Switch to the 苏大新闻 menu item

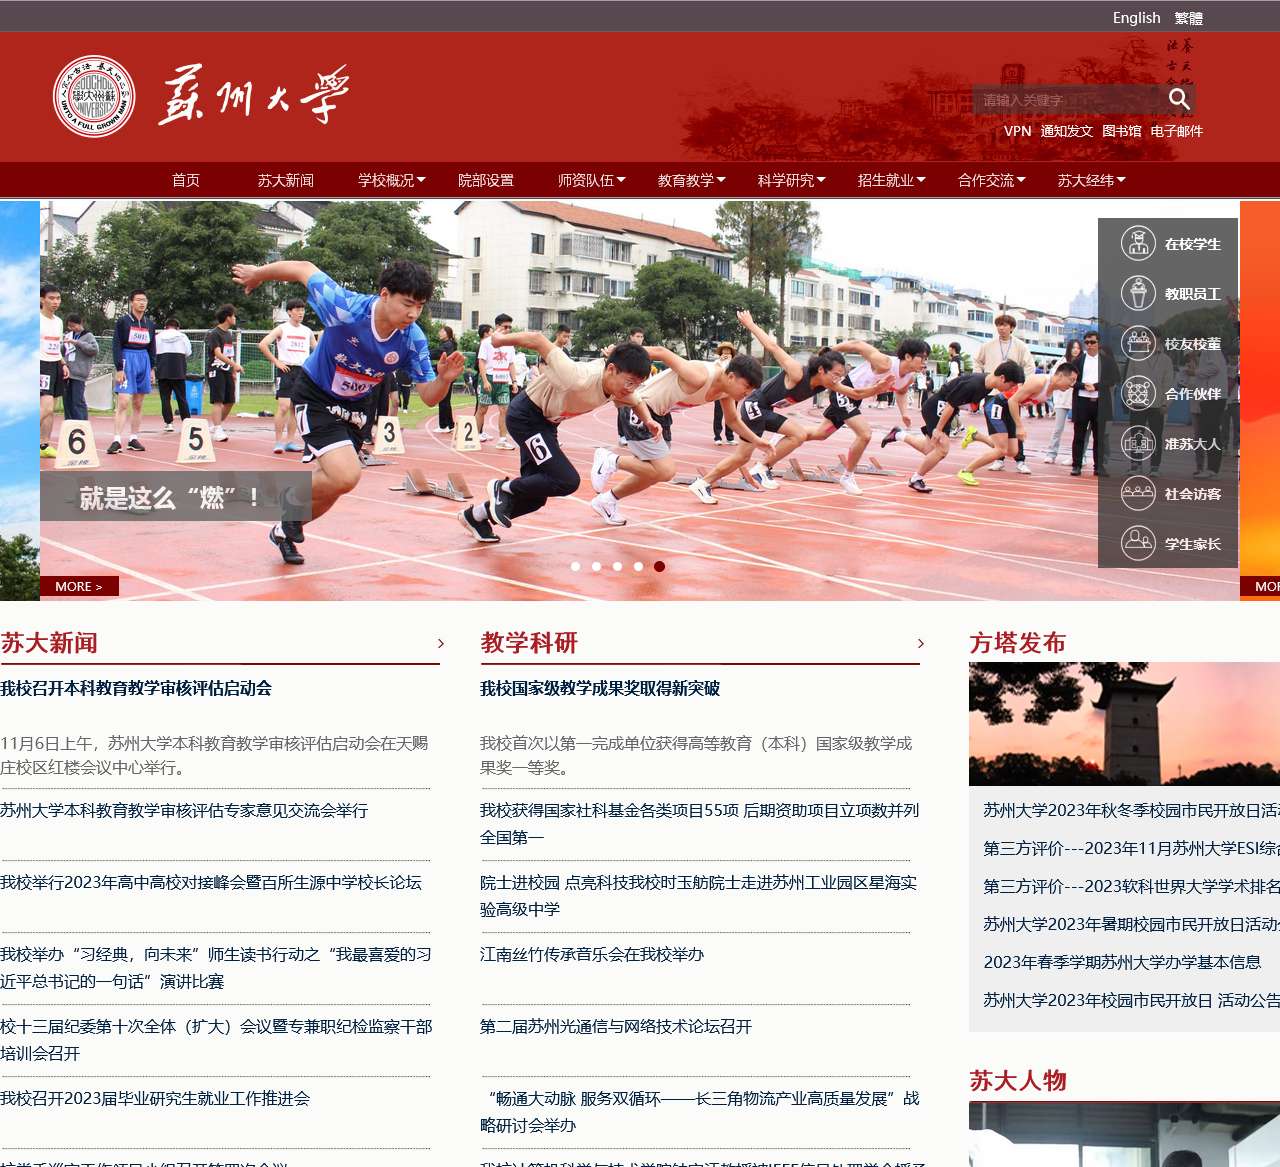pyautogui.click(x=287, y=180)
